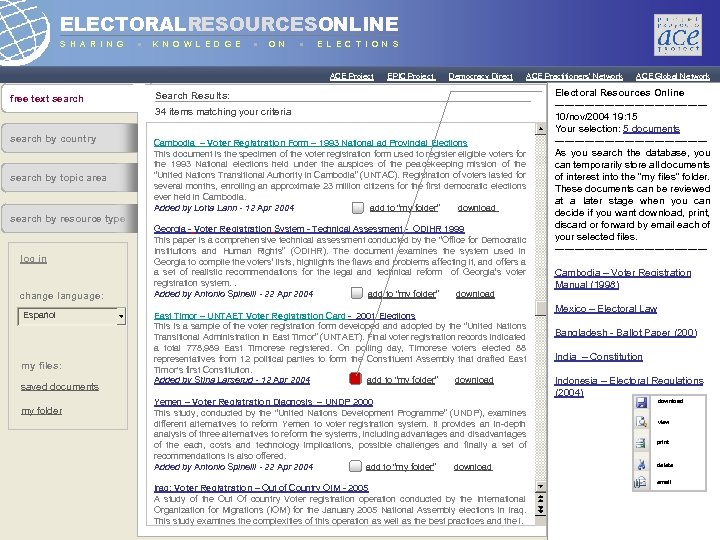Open Iraq Voter Registration OIM result
The width and height of the screenshot is (720, 540).
[261, 488]
